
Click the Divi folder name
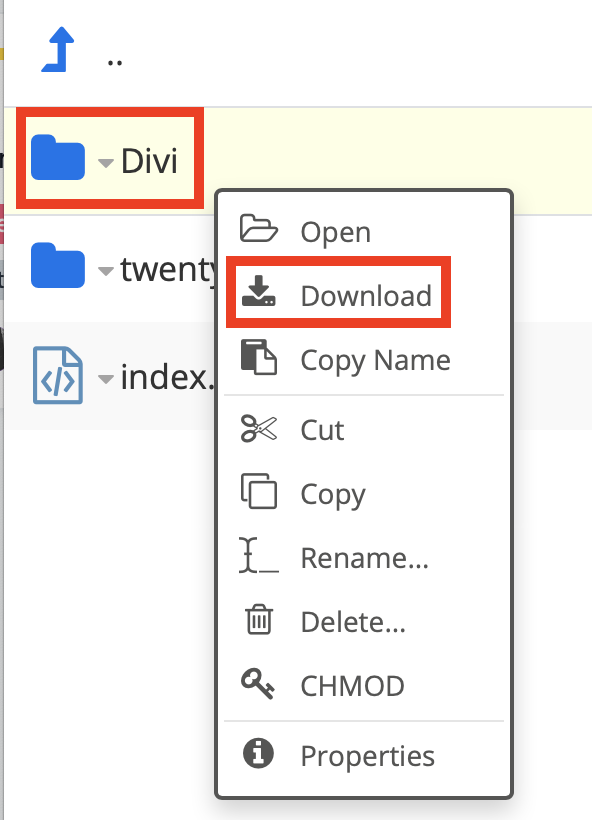[x=150, y=161]
